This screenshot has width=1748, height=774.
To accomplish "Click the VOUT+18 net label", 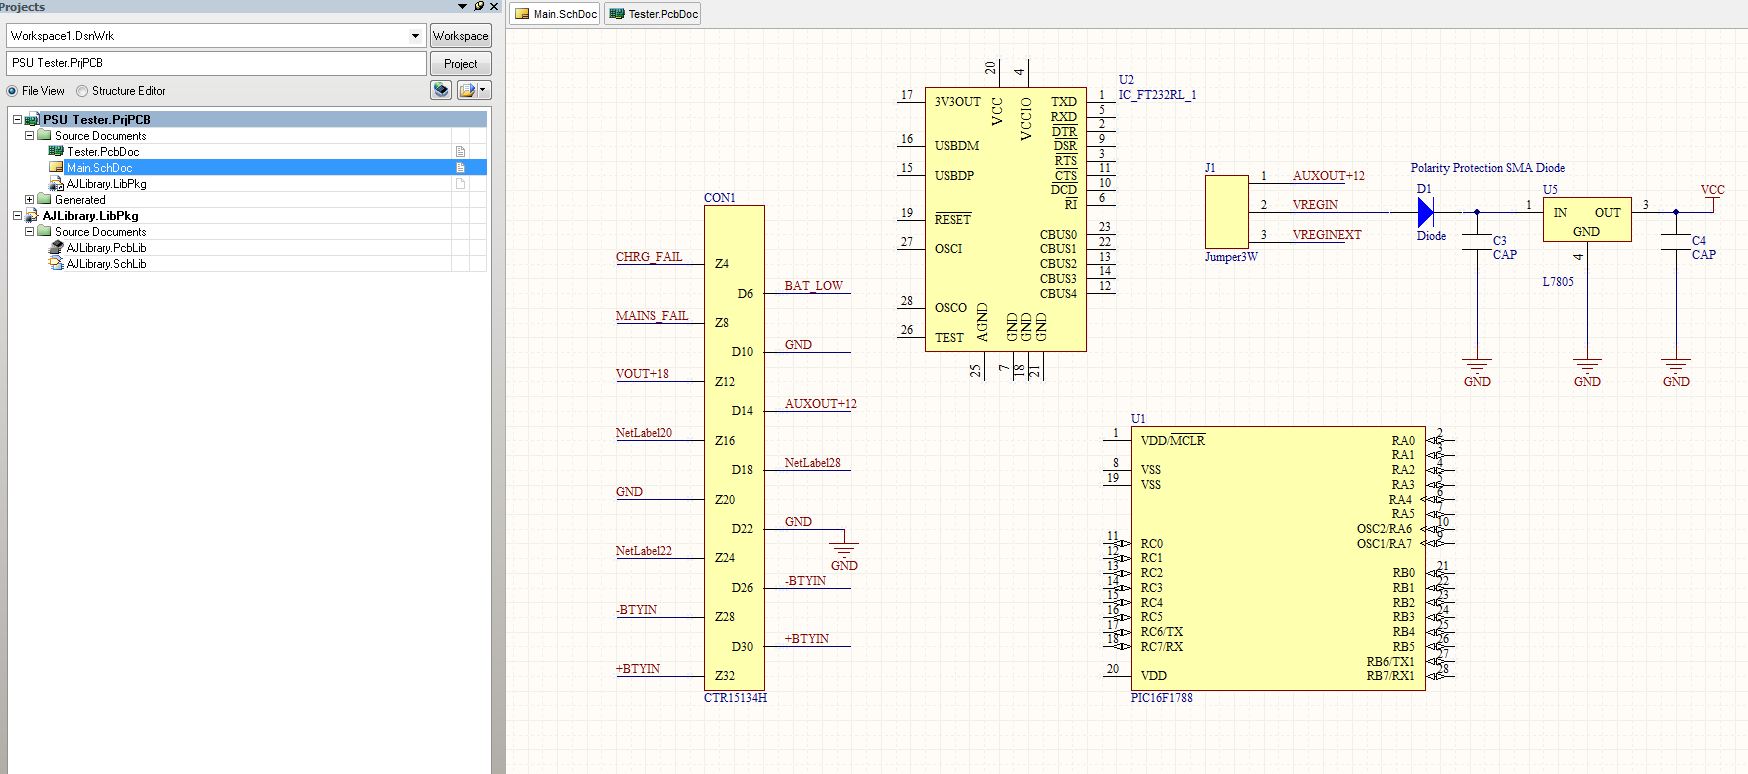I will click(x=642, y=374).
